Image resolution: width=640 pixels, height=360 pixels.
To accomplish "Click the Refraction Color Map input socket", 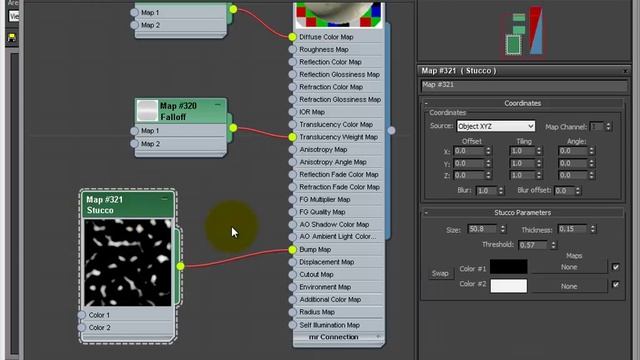I will (x=292, y=87).
